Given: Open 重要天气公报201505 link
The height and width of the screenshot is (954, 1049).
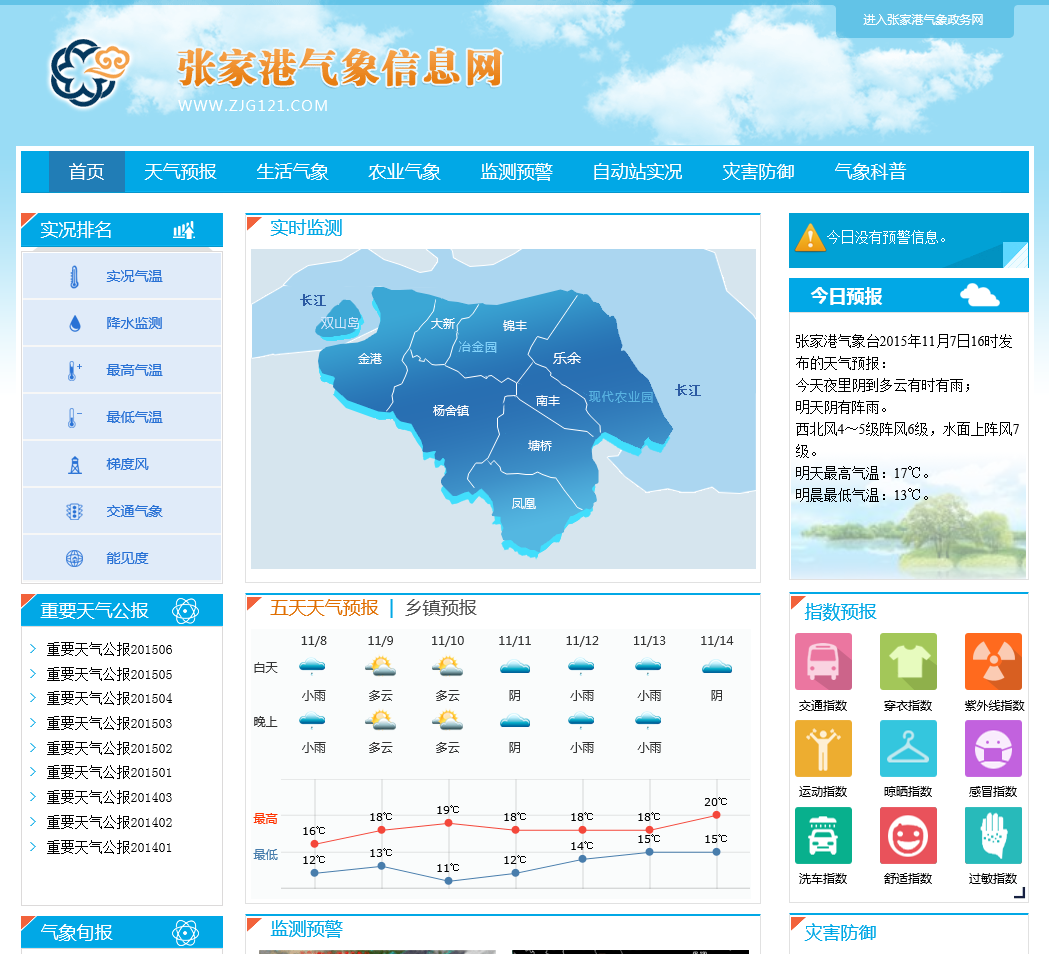Looking at the screenshot, I should point(109,674).
